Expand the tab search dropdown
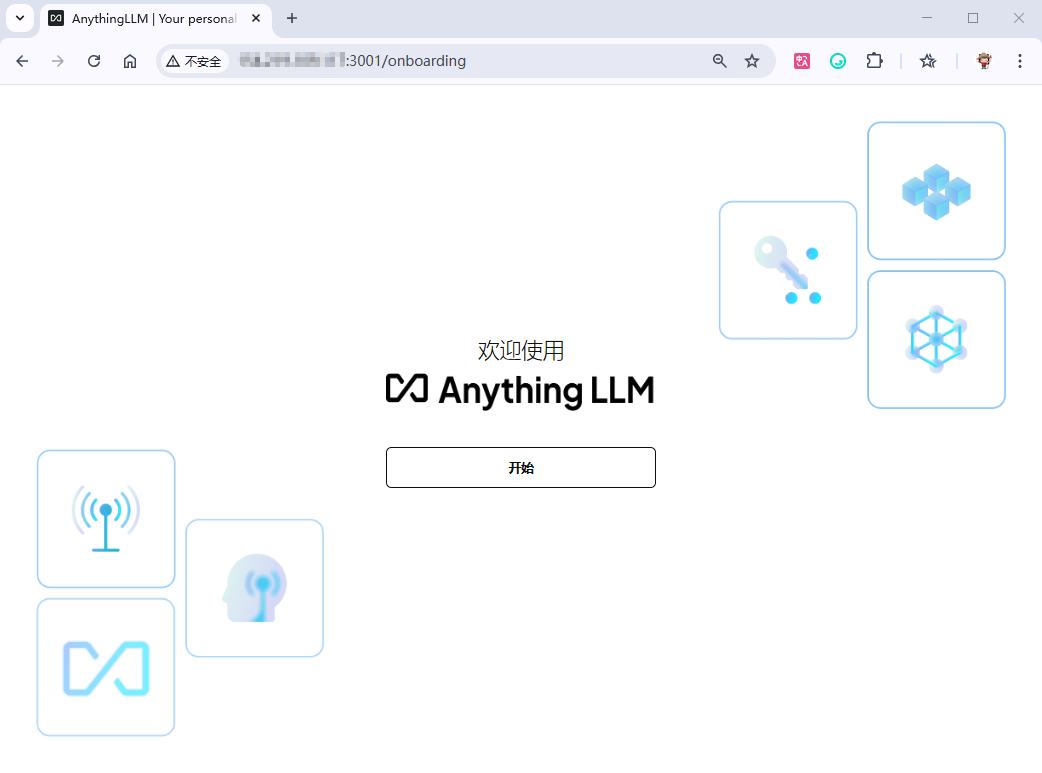Image resolution: width=1042 pixels, height=773 pixels. pyautogui.click(x=20, y=18)
